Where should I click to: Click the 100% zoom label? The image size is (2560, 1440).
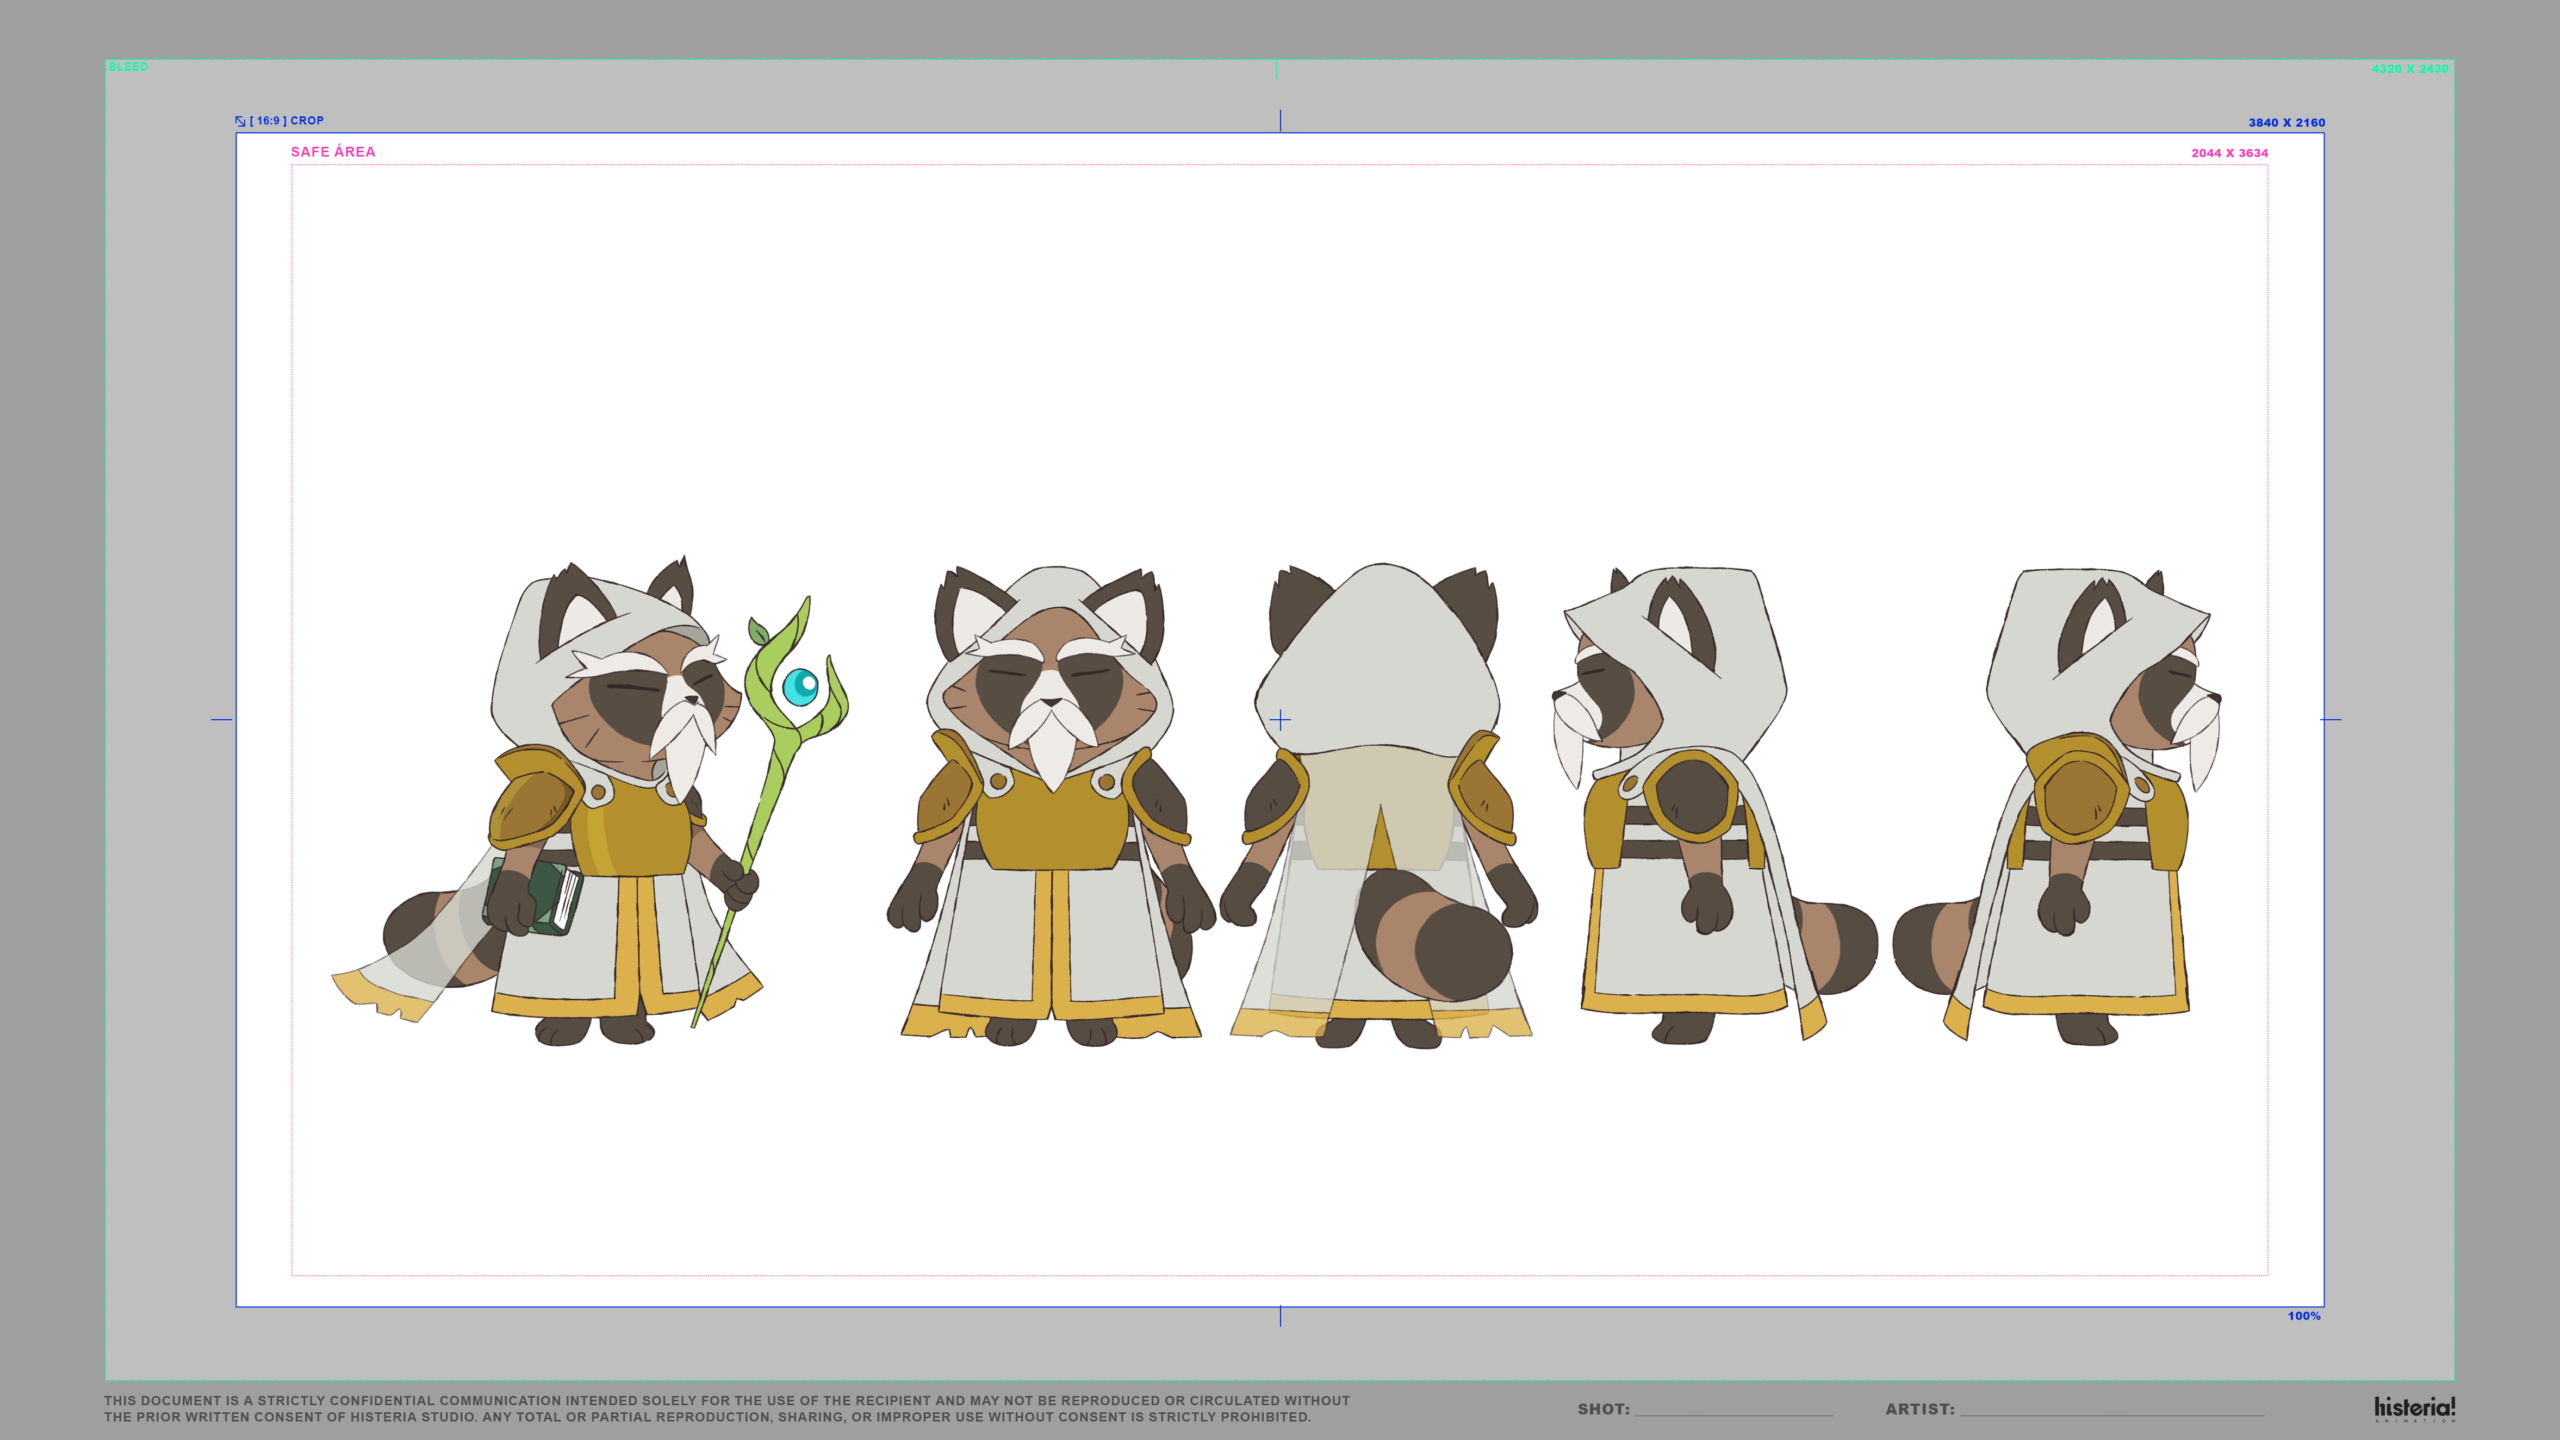coord(2303,1316)
